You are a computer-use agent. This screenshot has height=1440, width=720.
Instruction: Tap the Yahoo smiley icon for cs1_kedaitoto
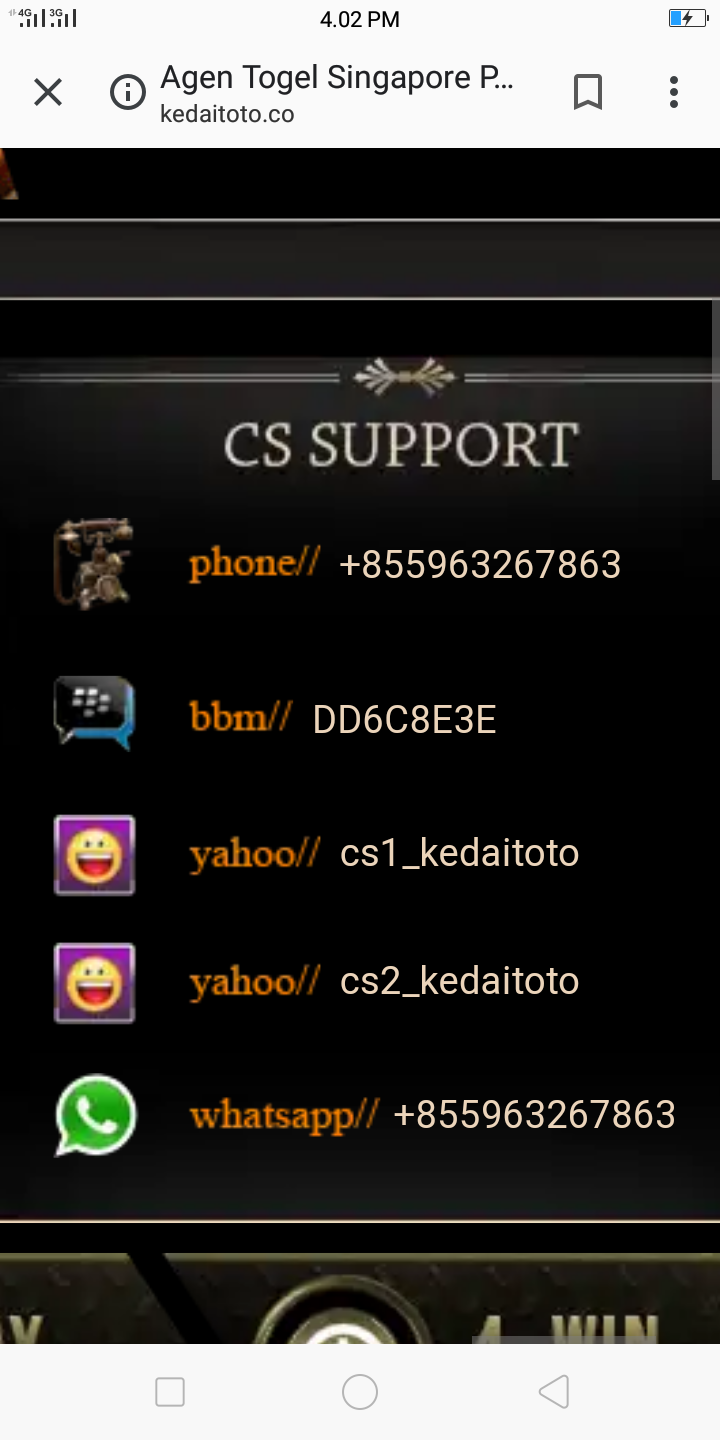click(94, 855)
